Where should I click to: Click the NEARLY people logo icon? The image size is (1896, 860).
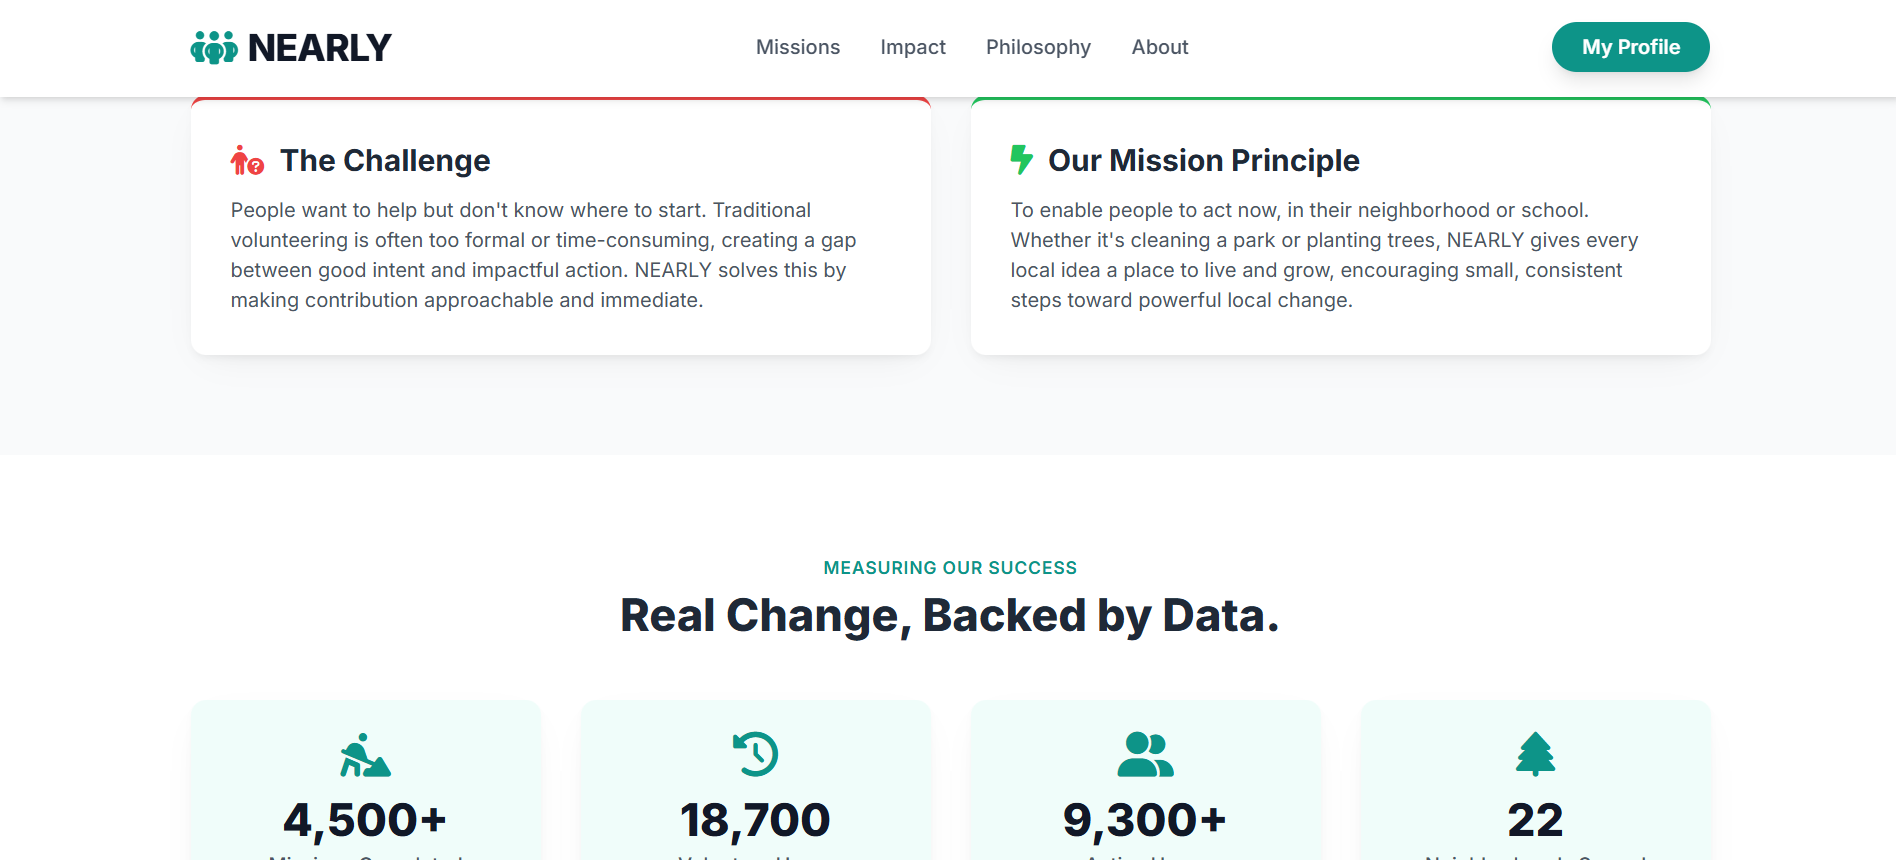tap(214, 47)
